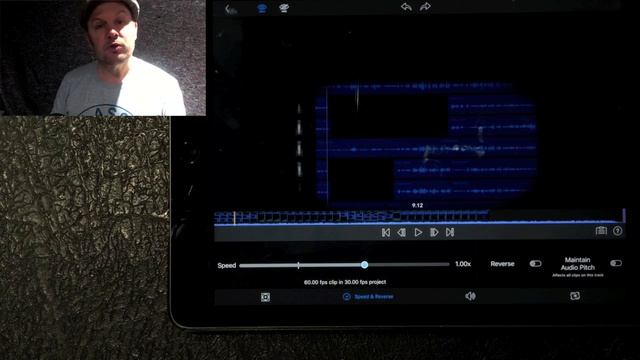Undo the last edit with the undo arrow
This screenshot has height=360, width=640.
[406, 7]
